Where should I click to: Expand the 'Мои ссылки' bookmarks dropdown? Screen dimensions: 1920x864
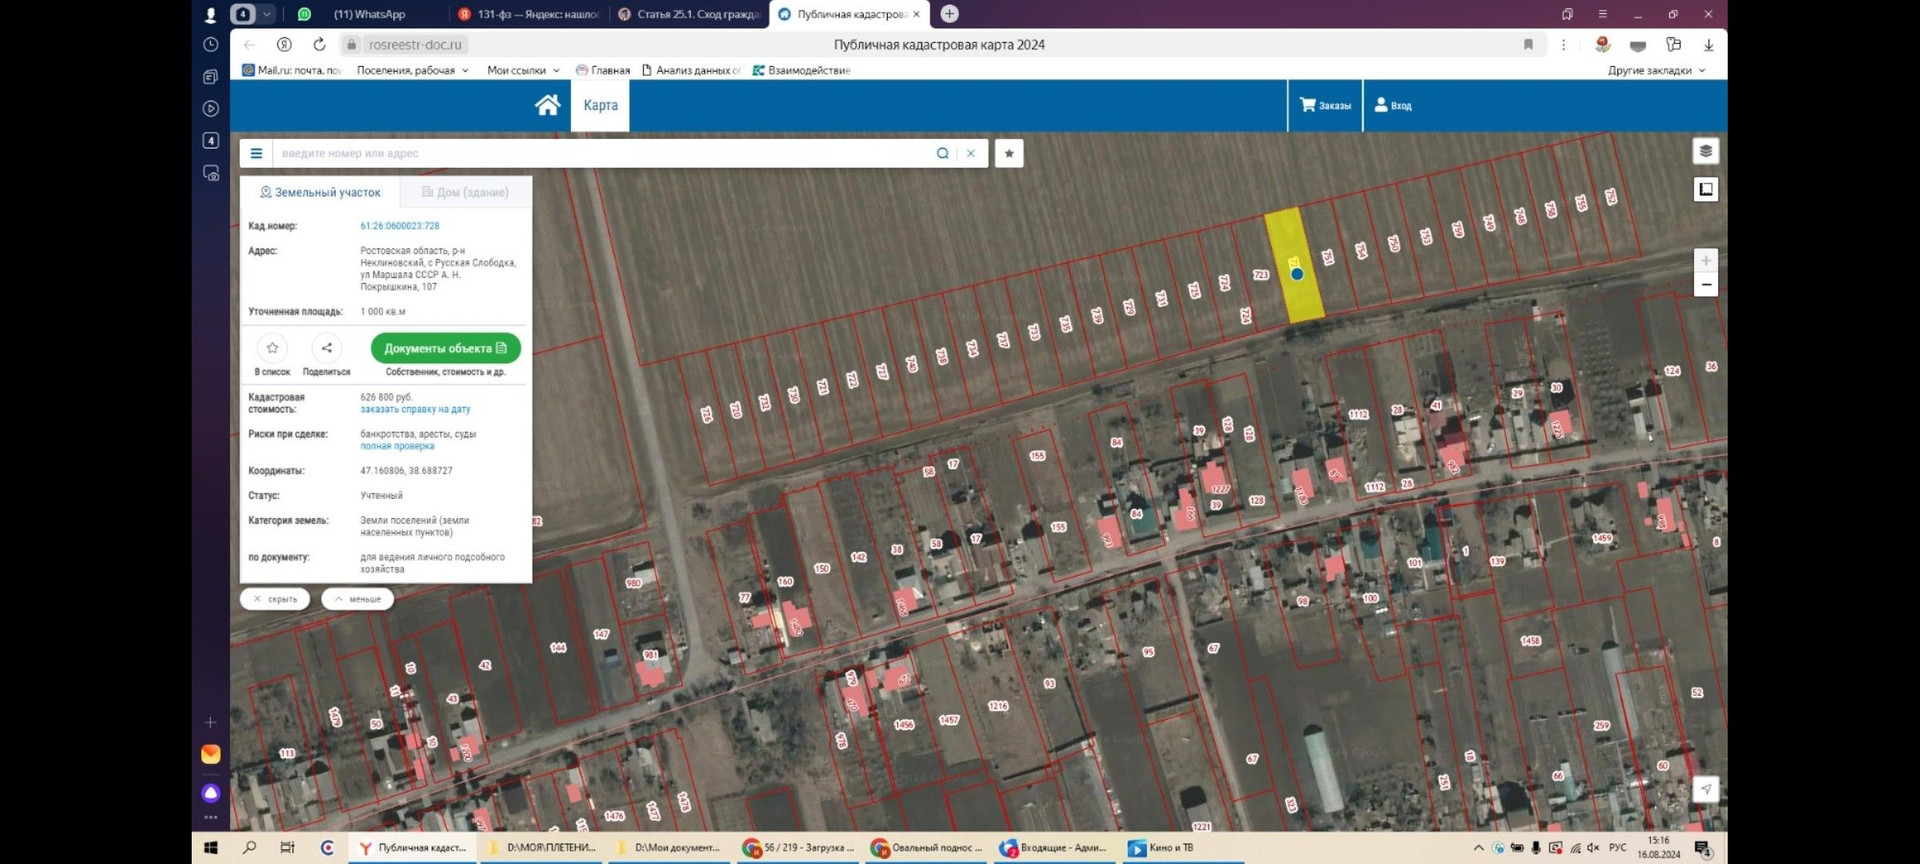523,70
